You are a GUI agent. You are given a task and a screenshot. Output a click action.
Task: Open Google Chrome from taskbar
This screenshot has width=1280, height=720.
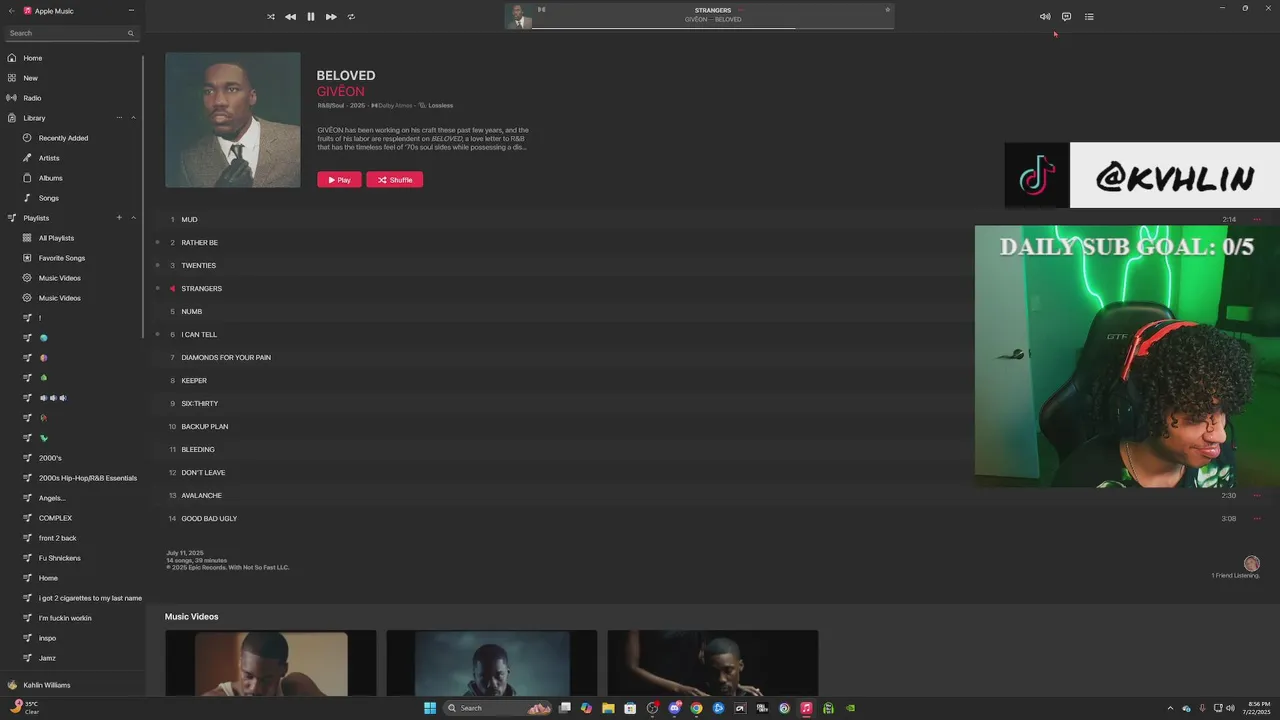[x=696, y=708]
